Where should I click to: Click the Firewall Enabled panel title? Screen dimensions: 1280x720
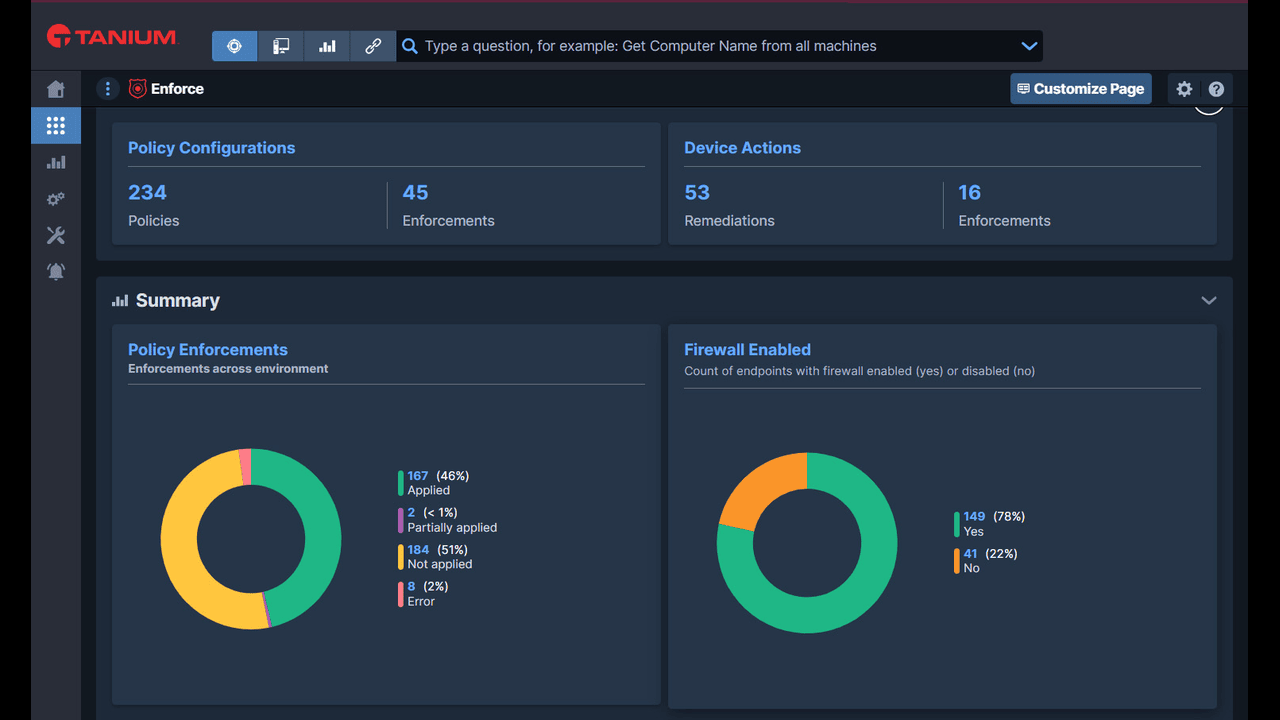(x=747, y=350)
